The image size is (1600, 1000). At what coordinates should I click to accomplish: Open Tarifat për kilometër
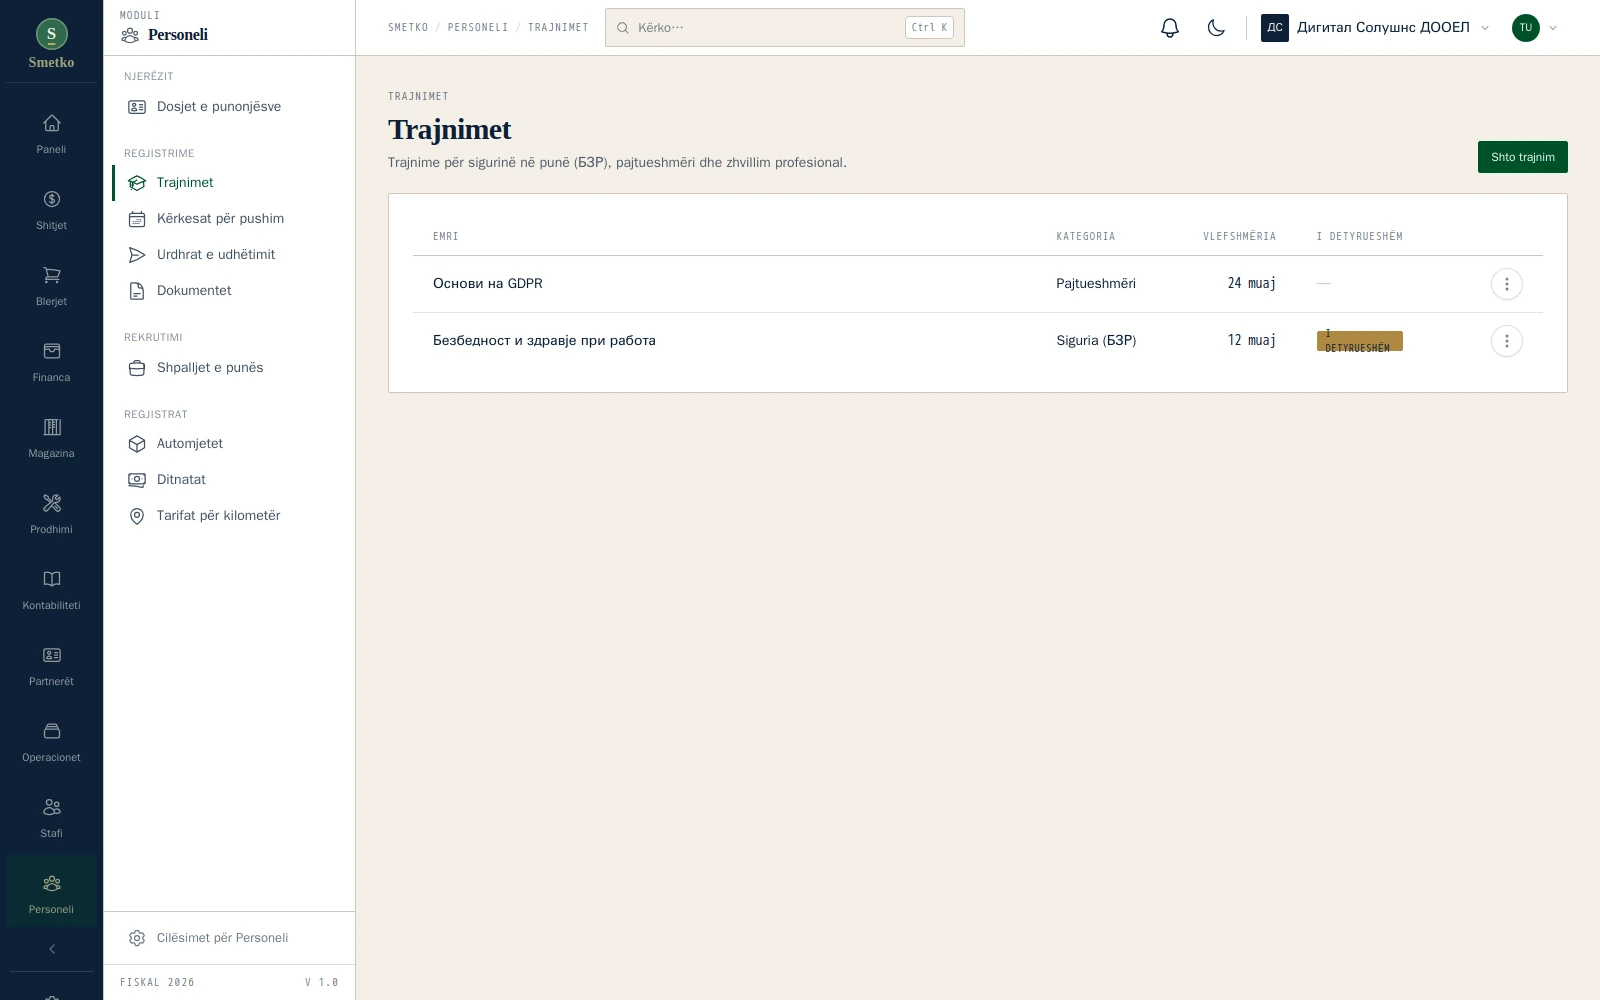[x=229, y=516]
